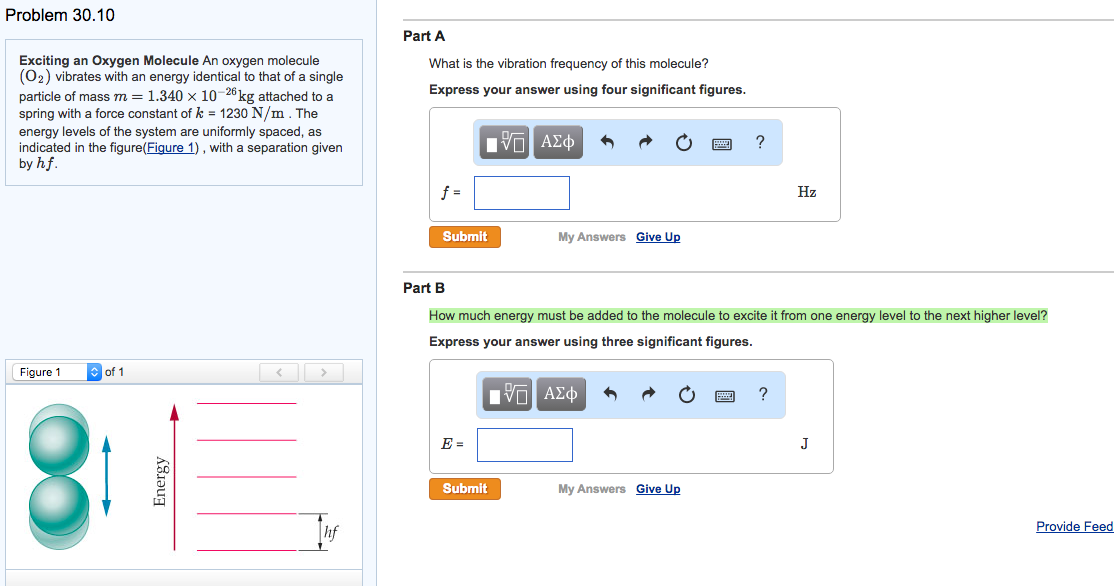Open the equation templates menu in Part A

pos(503,142)
